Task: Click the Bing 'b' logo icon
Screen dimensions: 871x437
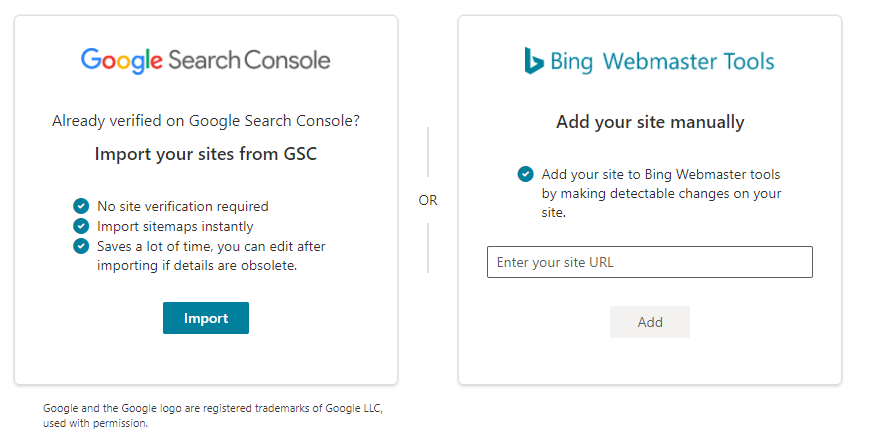Action: pyautogui.click(x=534, y=61)
